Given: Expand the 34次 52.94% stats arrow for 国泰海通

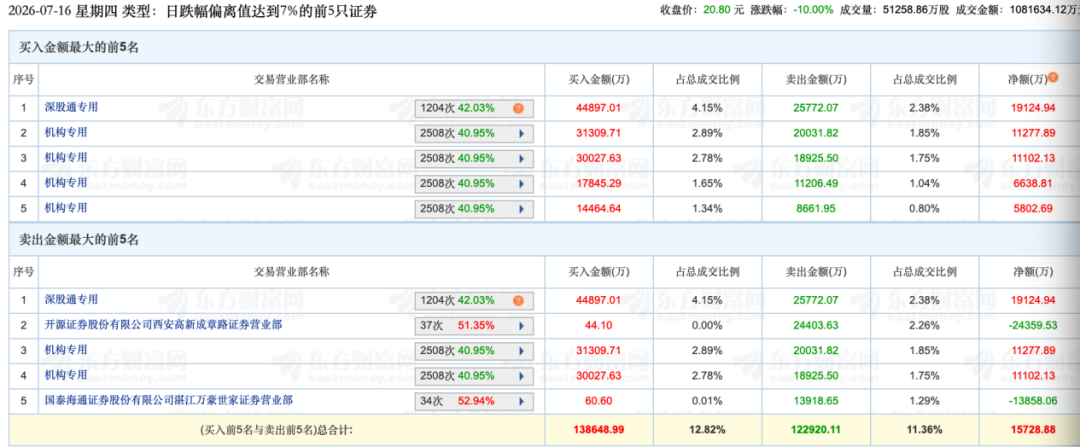Looking at the screenshot, I should [521, 400].
